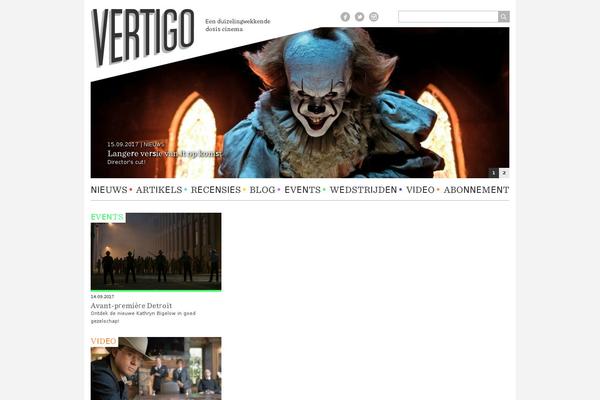
Task: Open headline 'Langere versie van It op komst'
Action: pyautogui.click(x=165, y=154)
